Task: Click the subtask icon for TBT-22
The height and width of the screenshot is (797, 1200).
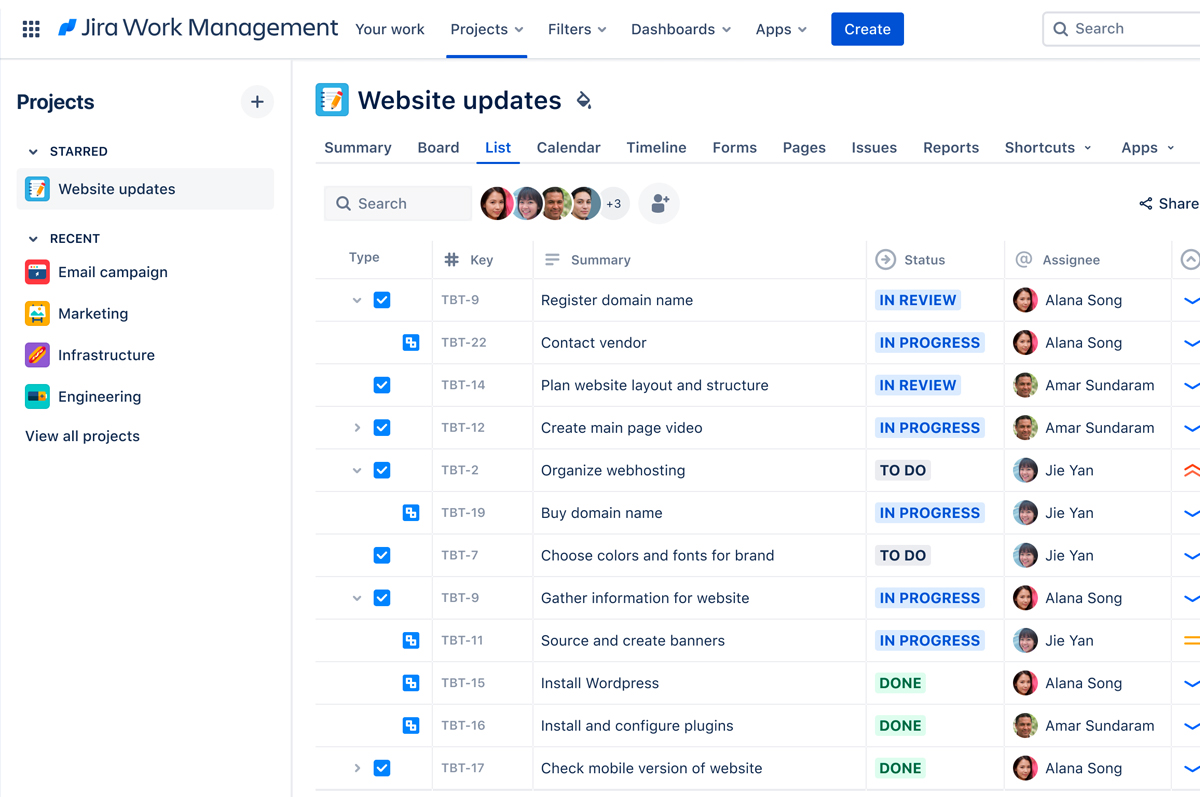Action: pos(411,342)
